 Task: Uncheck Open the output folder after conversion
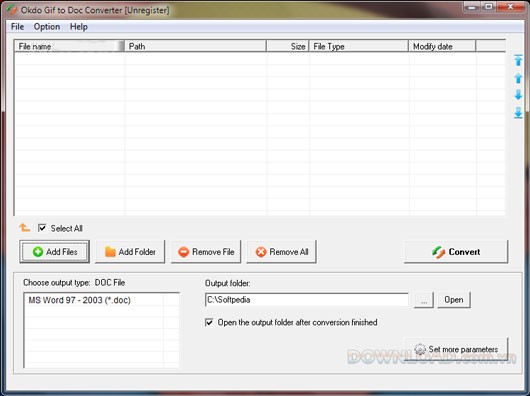[x=209, y=322]
